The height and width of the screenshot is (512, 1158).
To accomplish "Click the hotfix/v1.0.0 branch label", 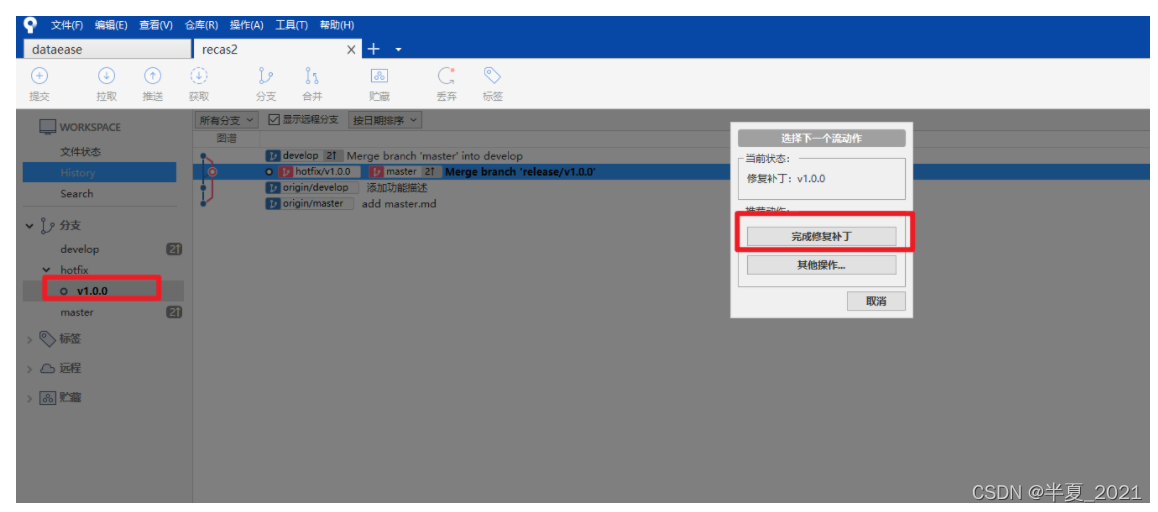I will coord(319,171).
